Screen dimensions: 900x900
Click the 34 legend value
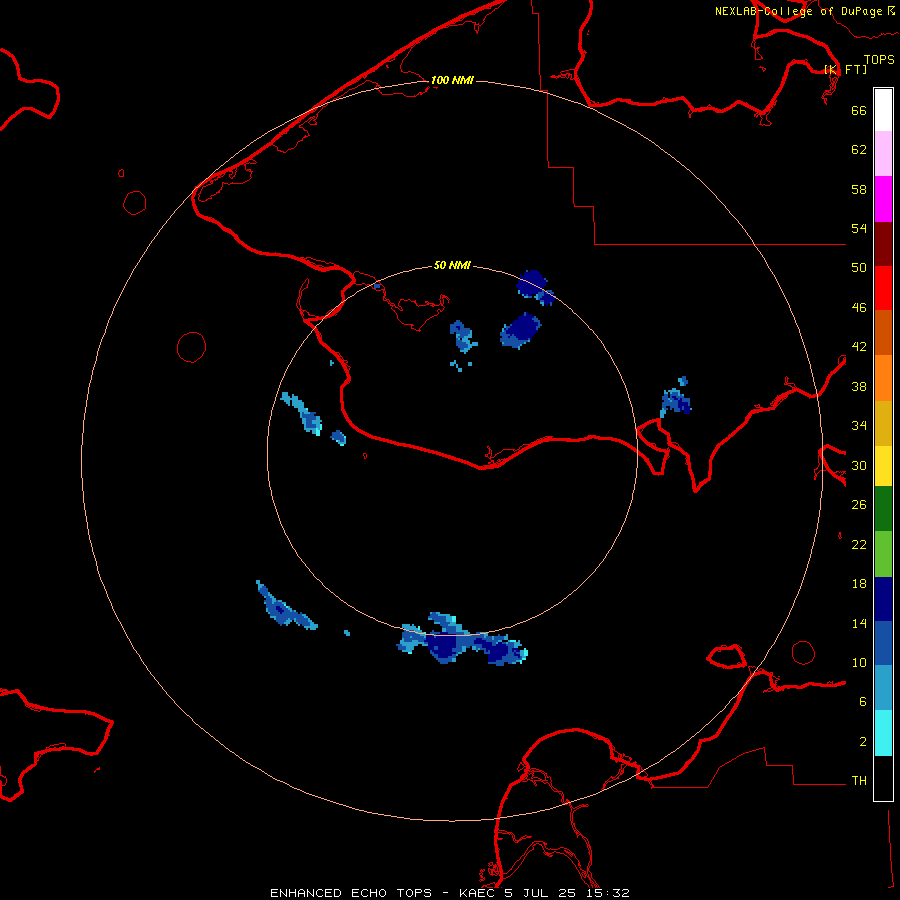pyautogui.click(x=859, y=426)
